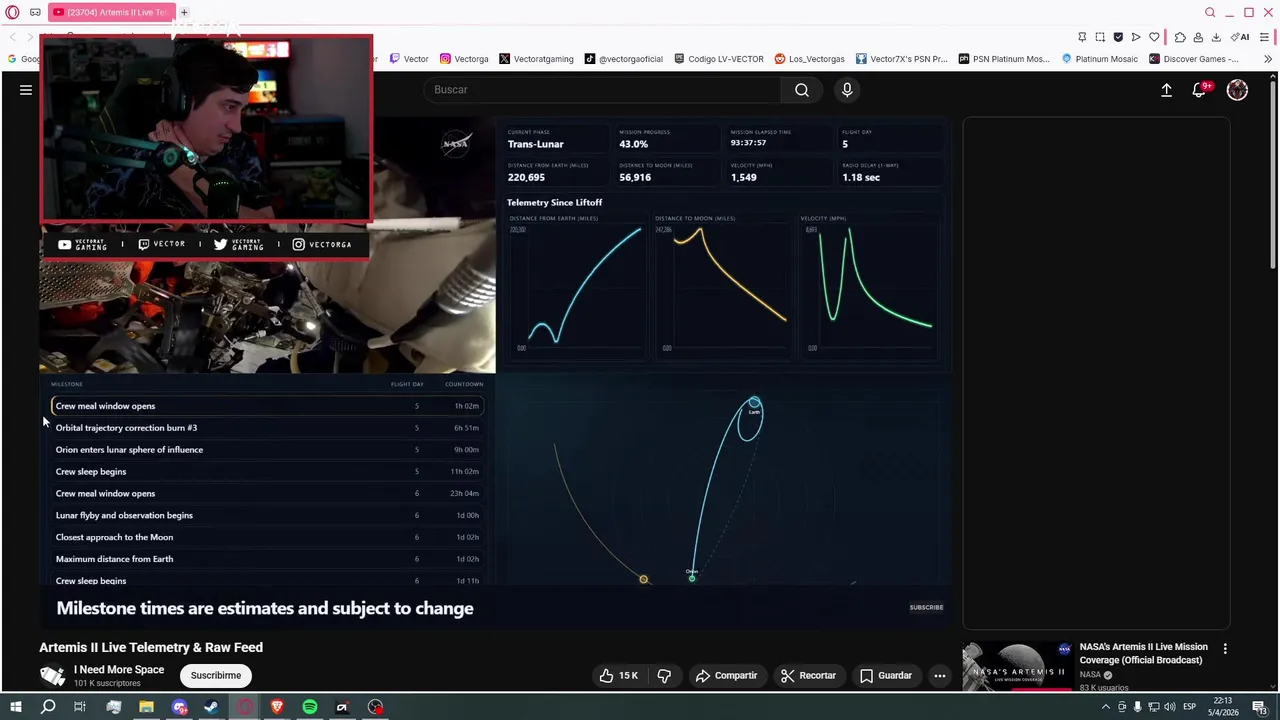
Task: Expand hidden bookmarks chevron
Action: point(1268,59)
